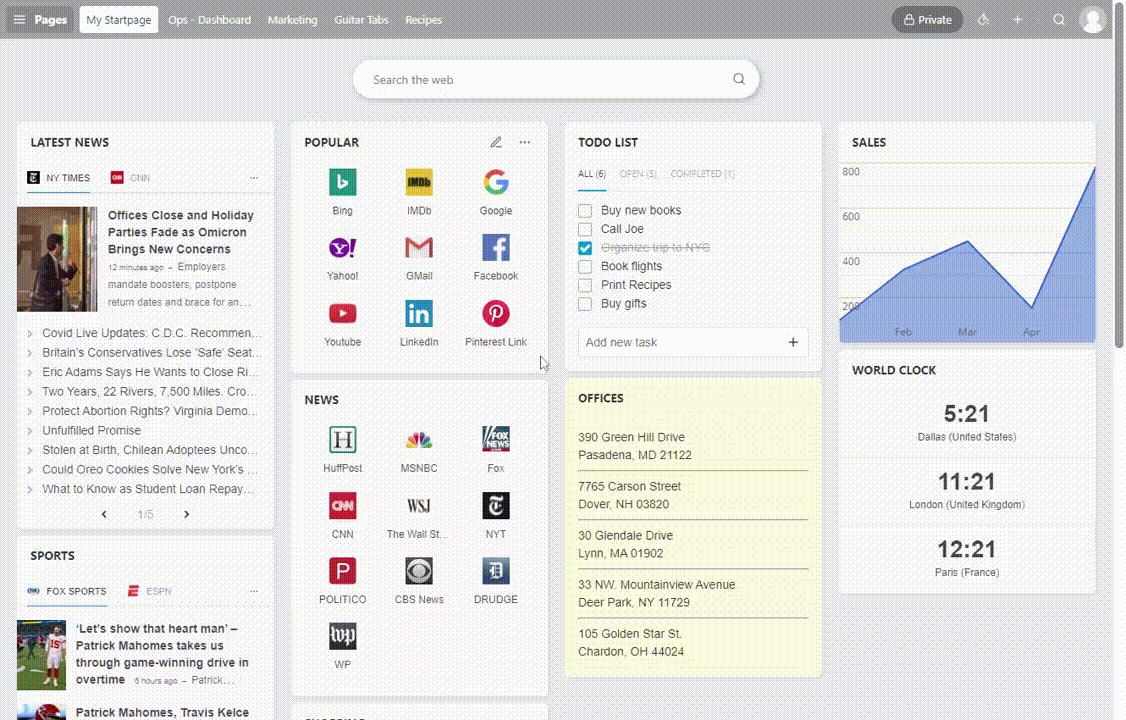This screenshot has height=720, width=1126.
Task: Go to previous page of Latest News
Action: 104,514
